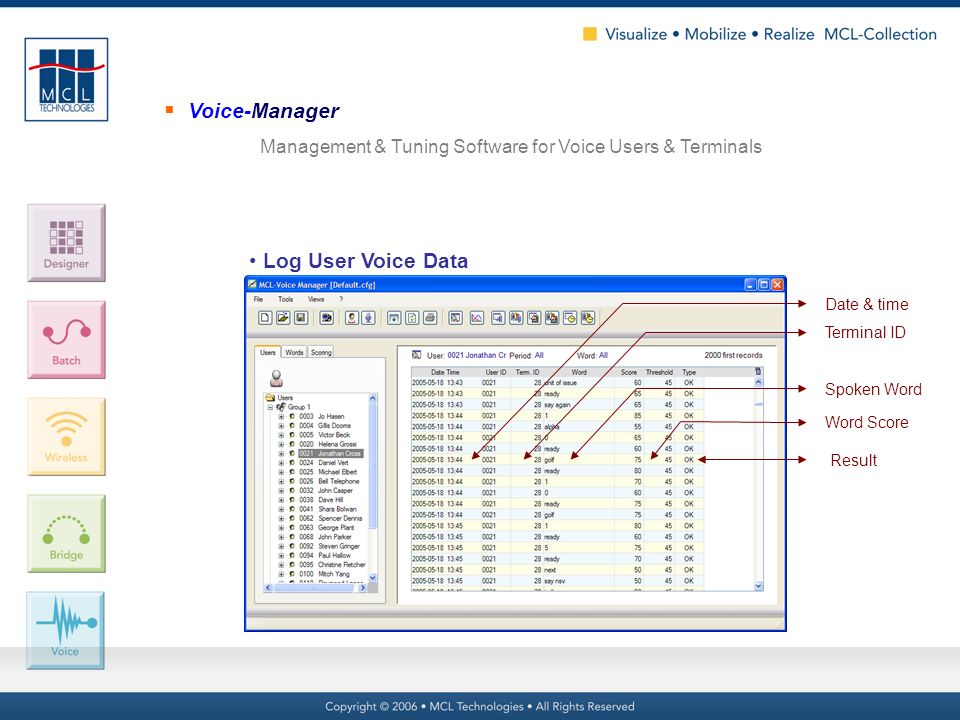Select tree user 0095 Christine Fletcher
Screen dimensions: 960x720
(x=332, y=564)
